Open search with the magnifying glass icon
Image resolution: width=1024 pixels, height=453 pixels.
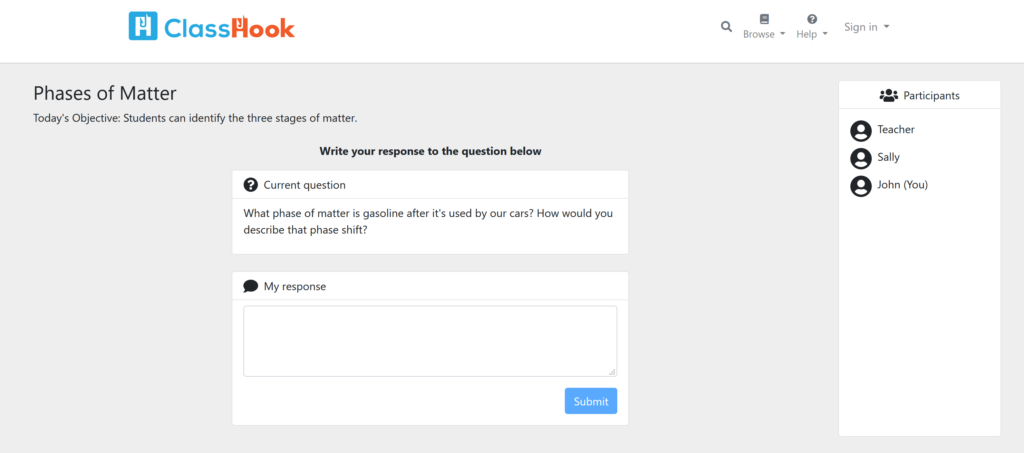coord(726,27)
